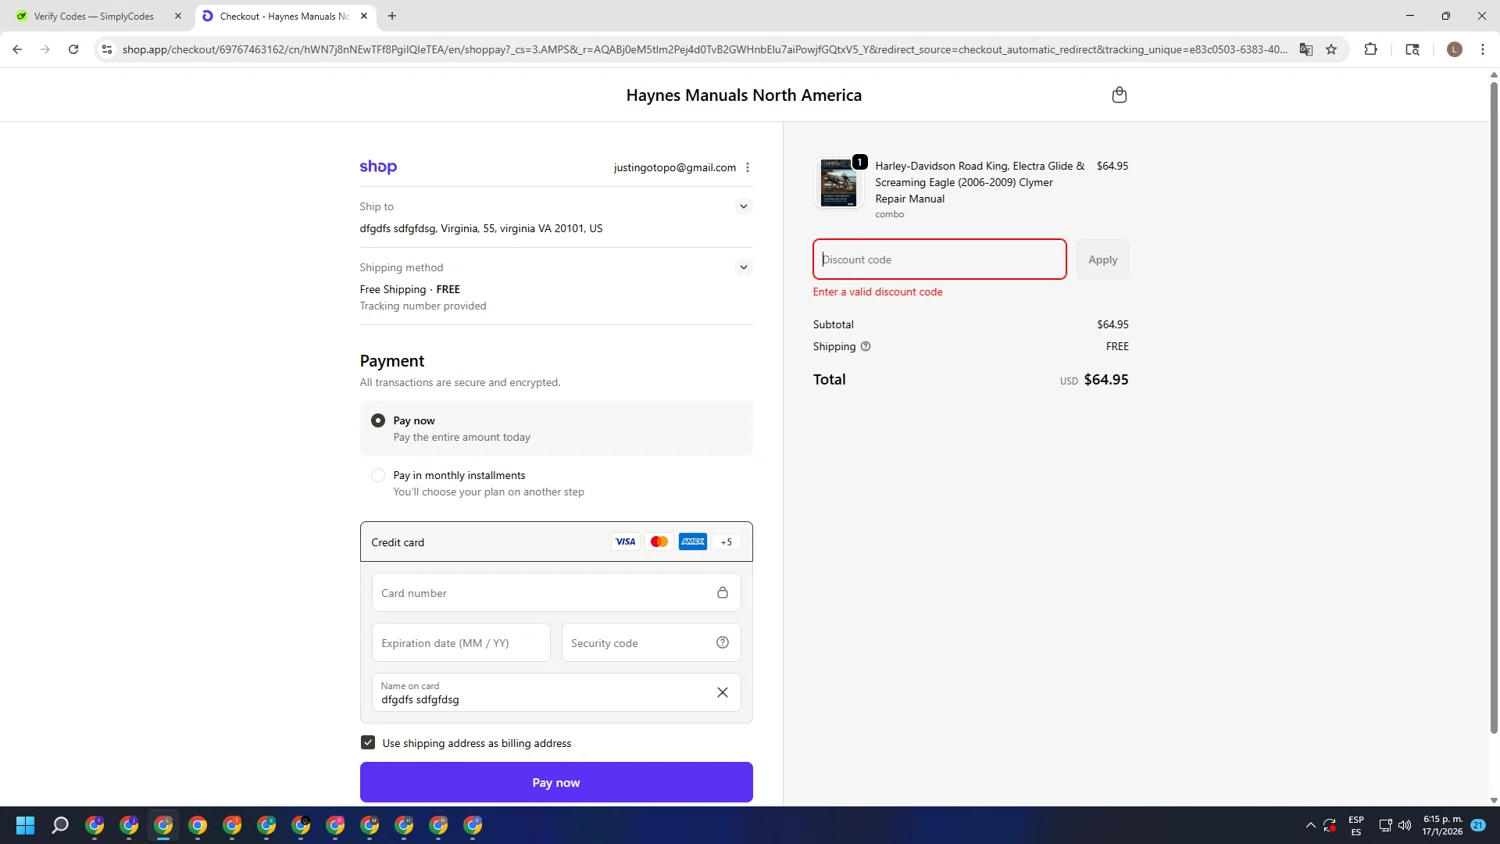Open Chrome three-dot menu
Viewport: 1500px width, 844px height.
1482,49
